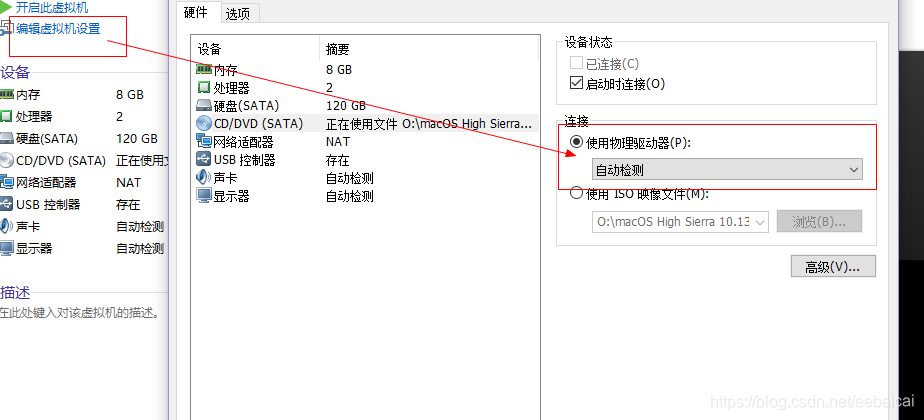Select 处理器 row text in hardware list
This screenshot has width=924, height=420.
232,88
